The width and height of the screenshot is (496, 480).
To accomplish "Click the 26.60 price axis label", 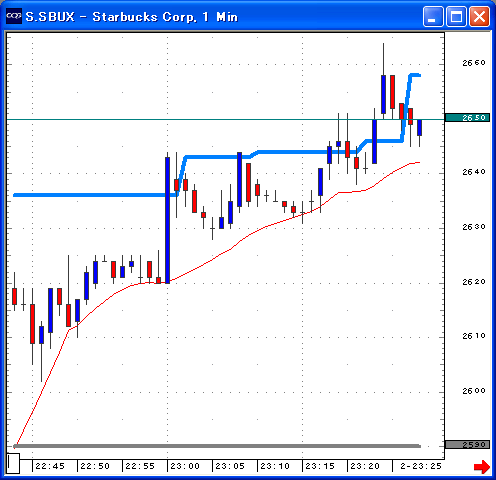I will 474,63.
